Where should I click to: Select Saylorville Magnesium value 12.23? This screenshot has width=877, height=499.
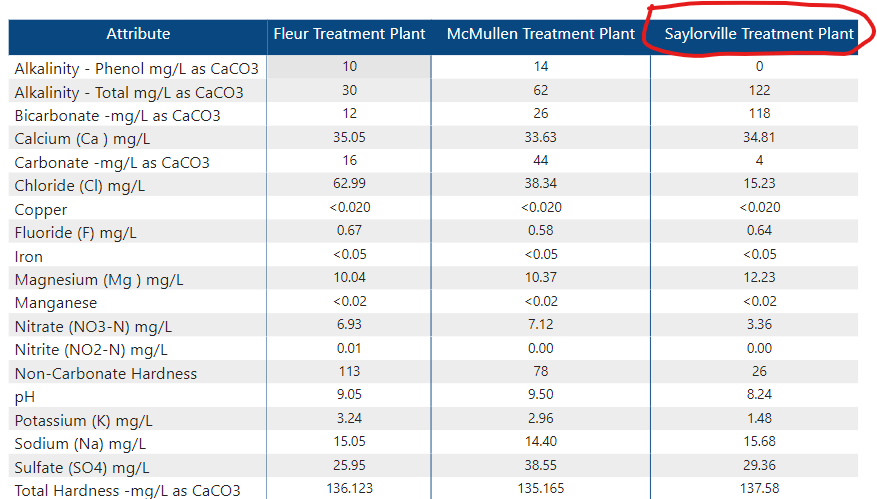pos(760,277)
